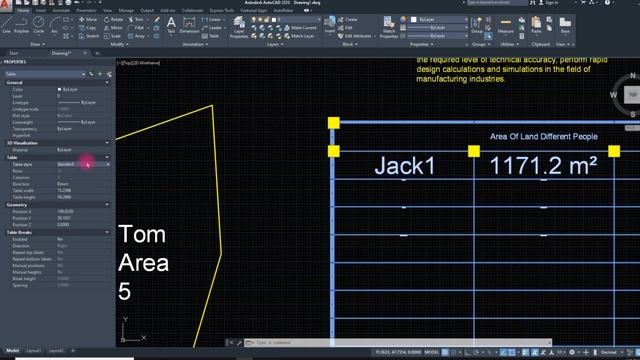Activate the Scale command
Screen dimensions: 640x360
click(112, 36)
